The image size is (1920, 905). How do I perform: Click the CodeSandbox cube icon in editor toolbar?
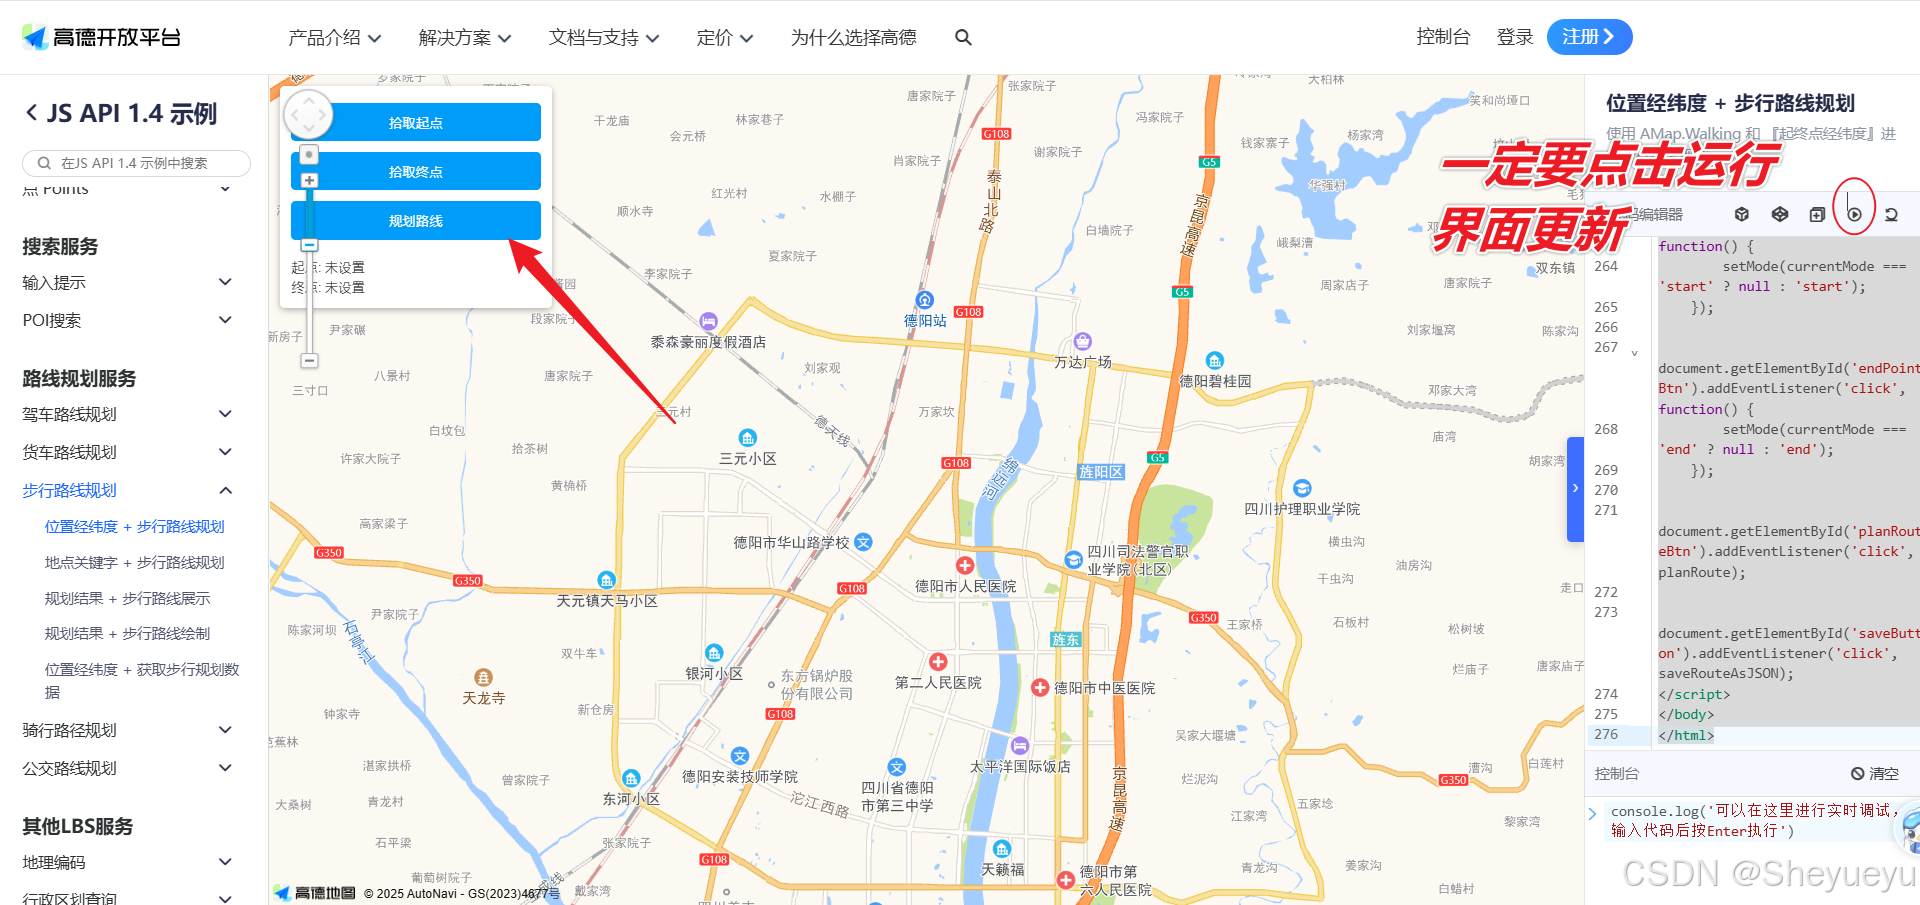point(1742,214)
